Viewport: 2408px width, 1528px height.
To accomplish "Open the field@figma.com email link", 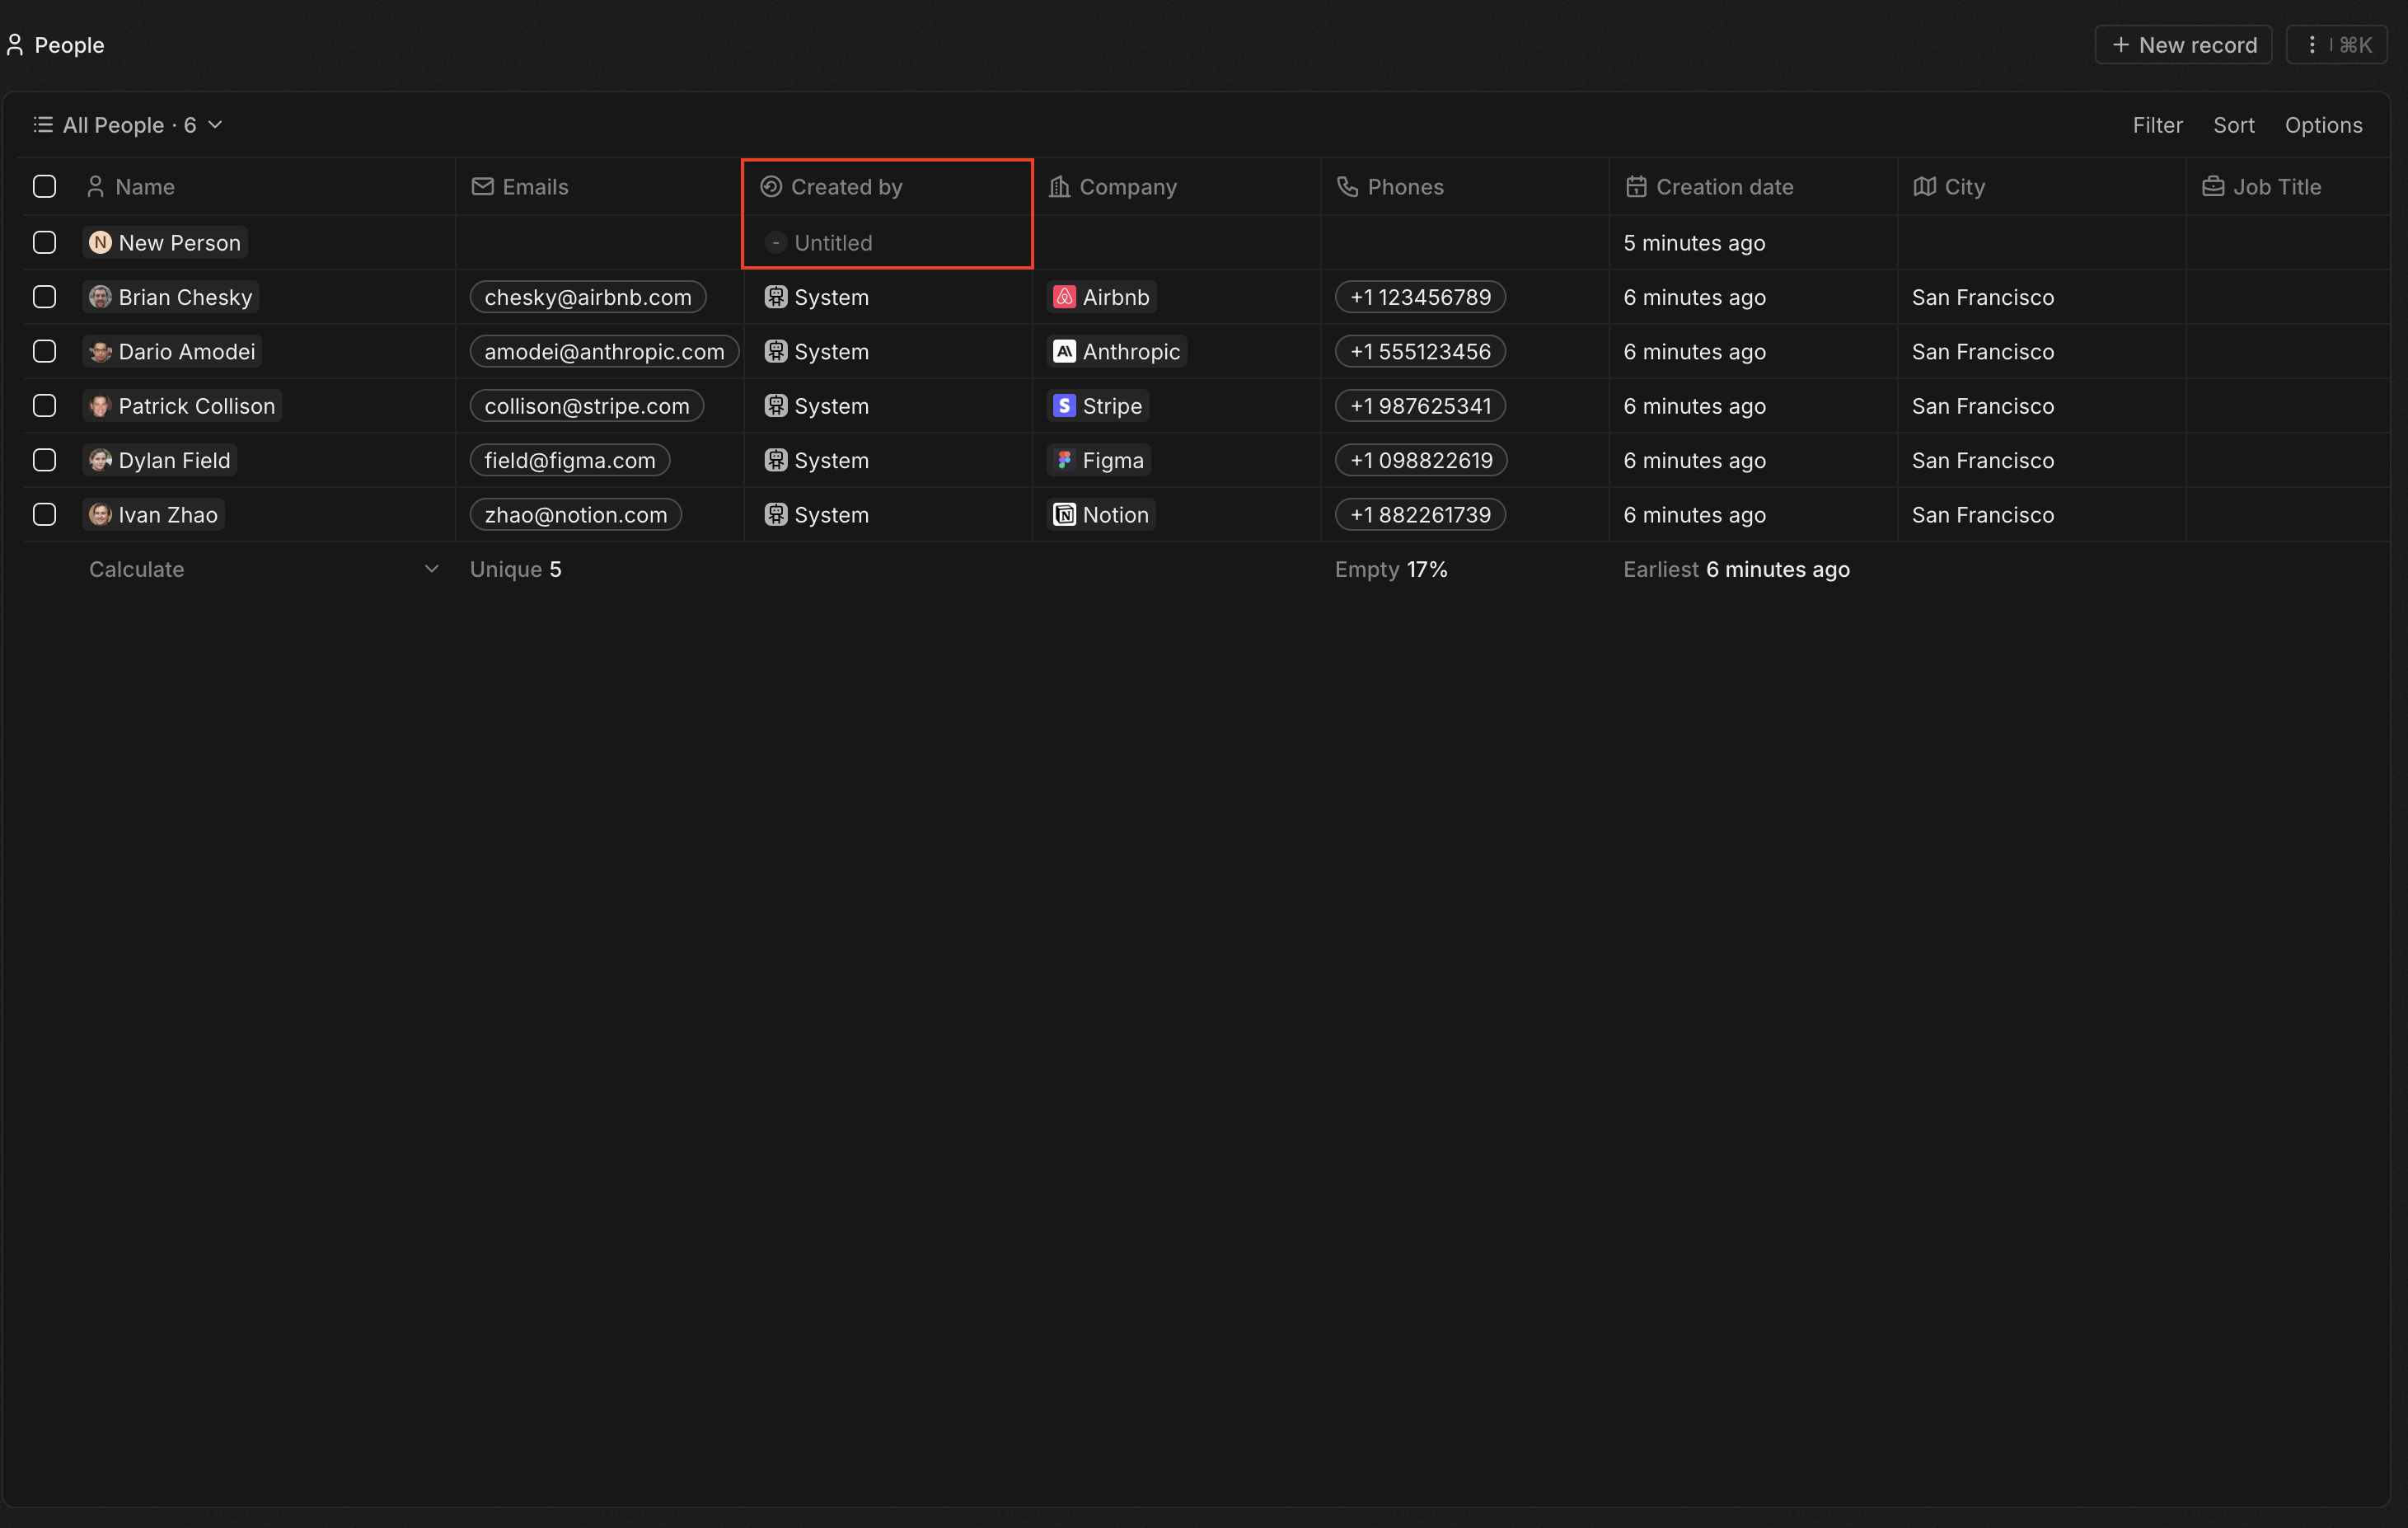I will (x=570, y=460).
